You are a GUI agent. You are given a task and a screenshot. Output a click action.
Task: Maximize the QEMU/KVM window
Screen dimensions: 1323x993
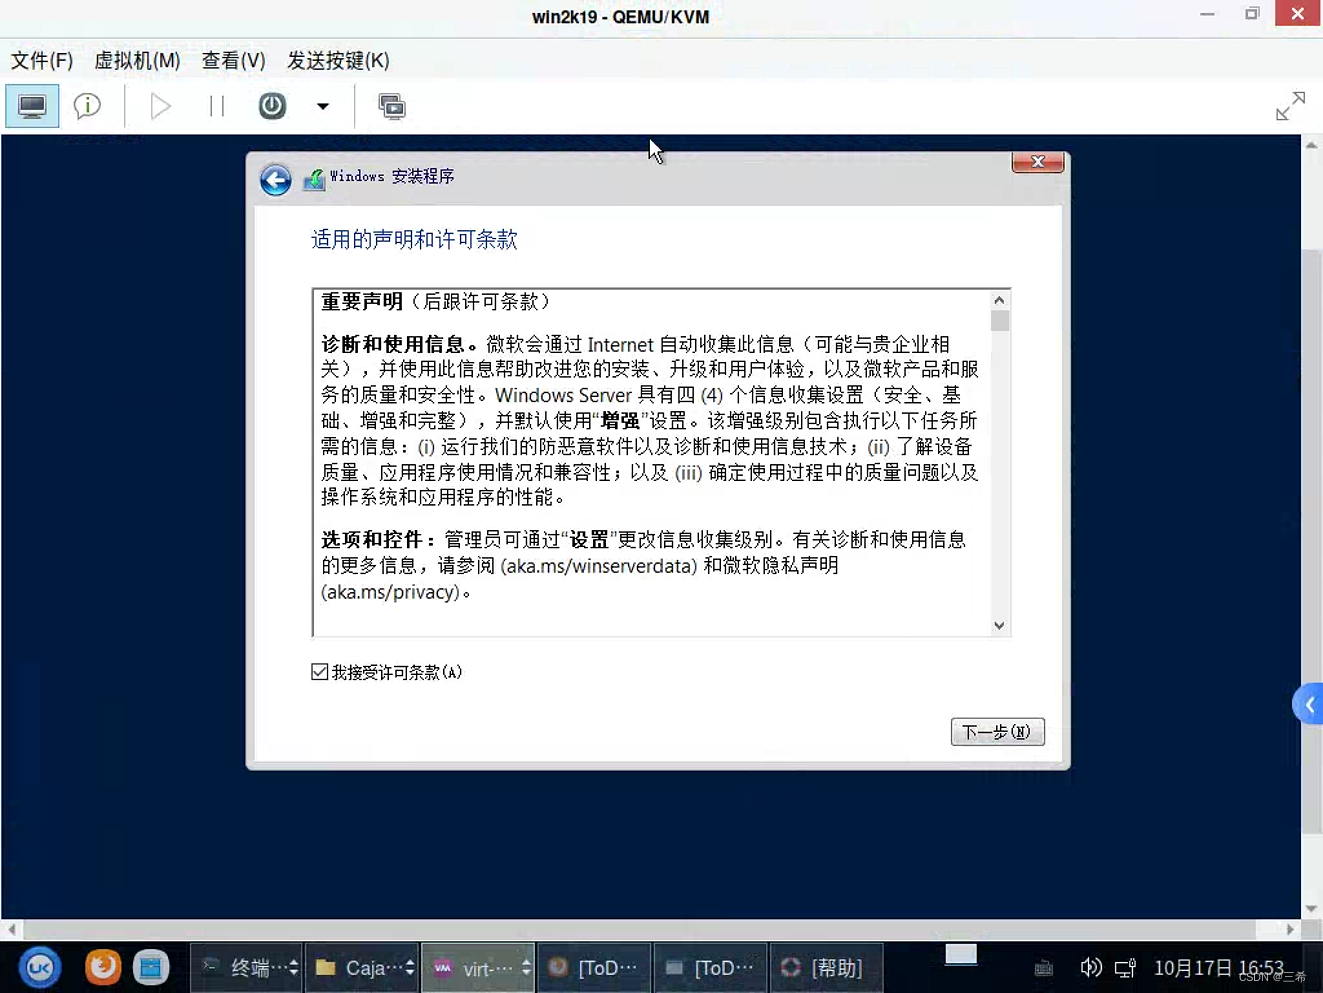(1252, 14)
